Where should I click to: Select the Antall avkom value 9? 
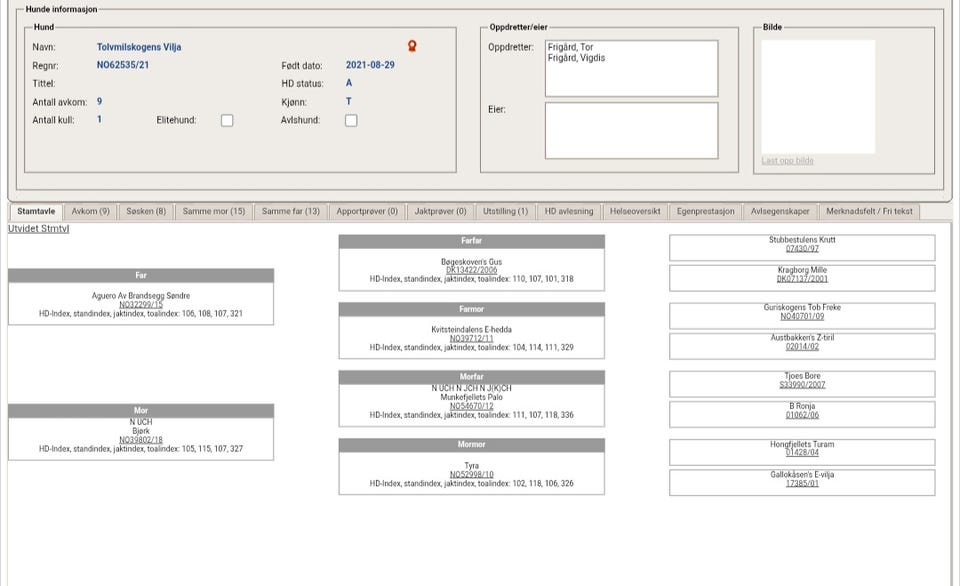coord(99,102)
